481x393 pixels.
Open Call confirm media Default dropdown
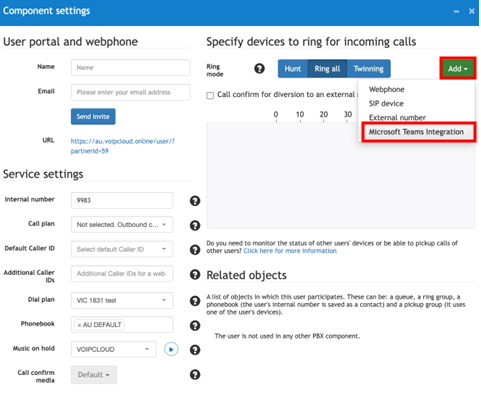click(x=94, y=375)
